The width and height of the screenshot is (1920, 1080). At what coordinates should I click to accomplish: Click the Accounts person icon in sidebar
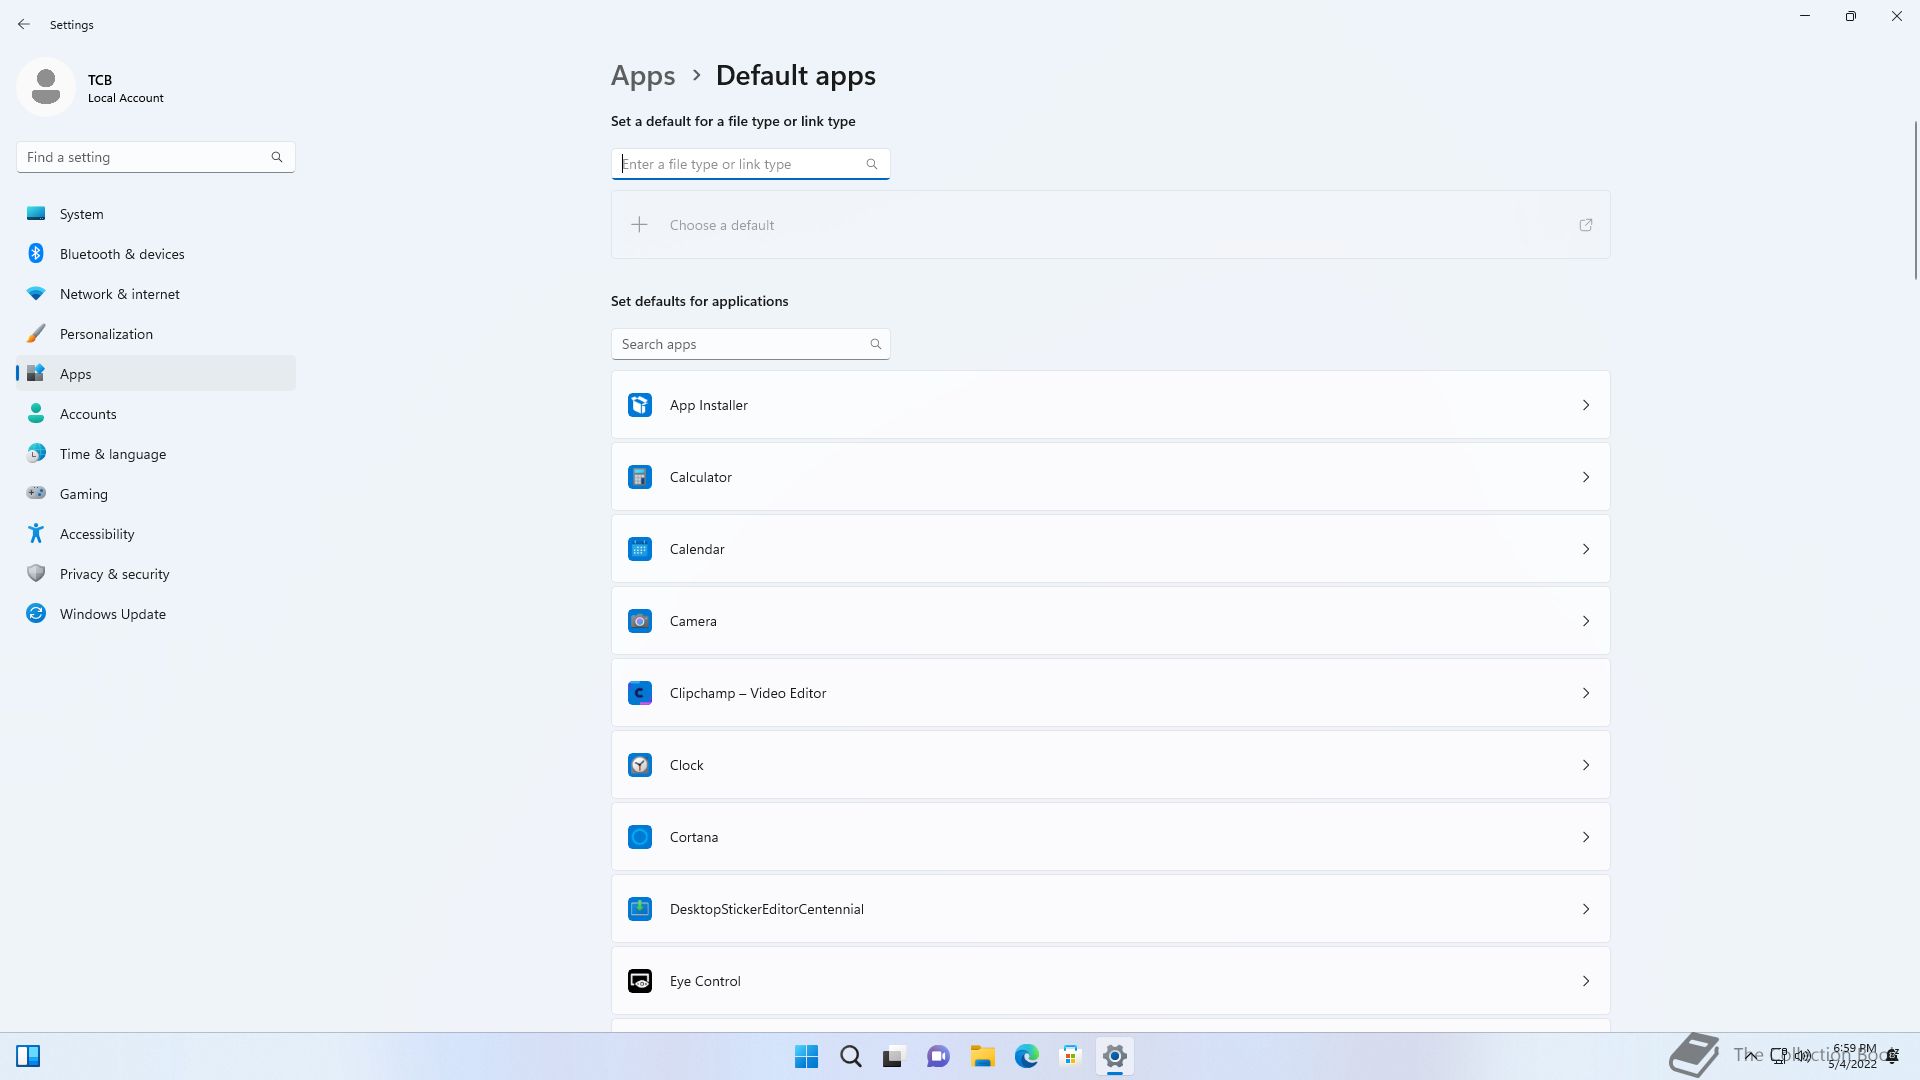pos(36,414)
